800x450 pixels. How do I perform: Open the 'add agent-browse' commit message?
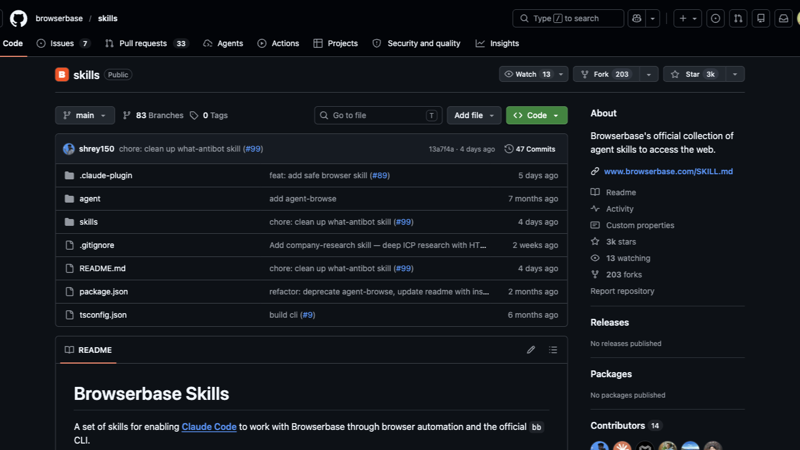tap(303, 198)
